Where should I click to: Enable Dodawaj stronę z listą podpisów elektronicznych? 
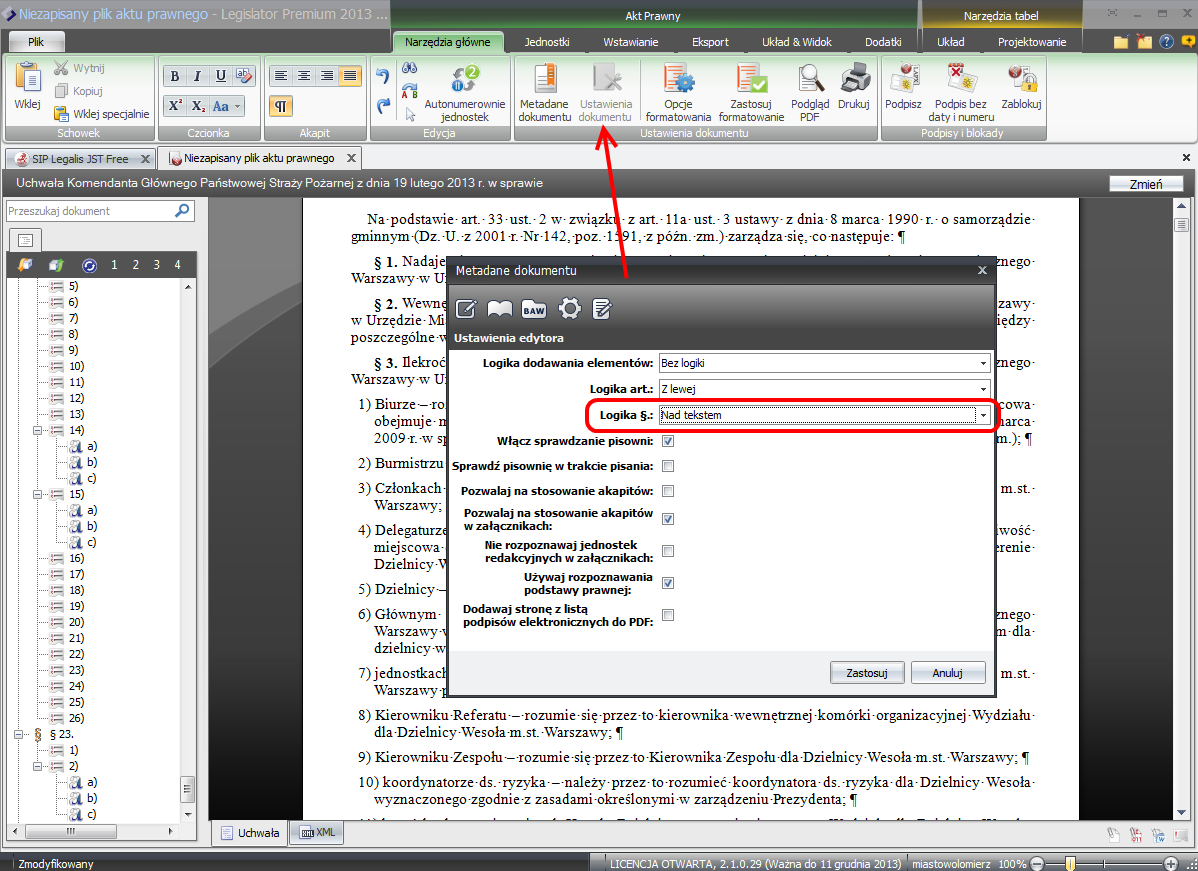668,615
